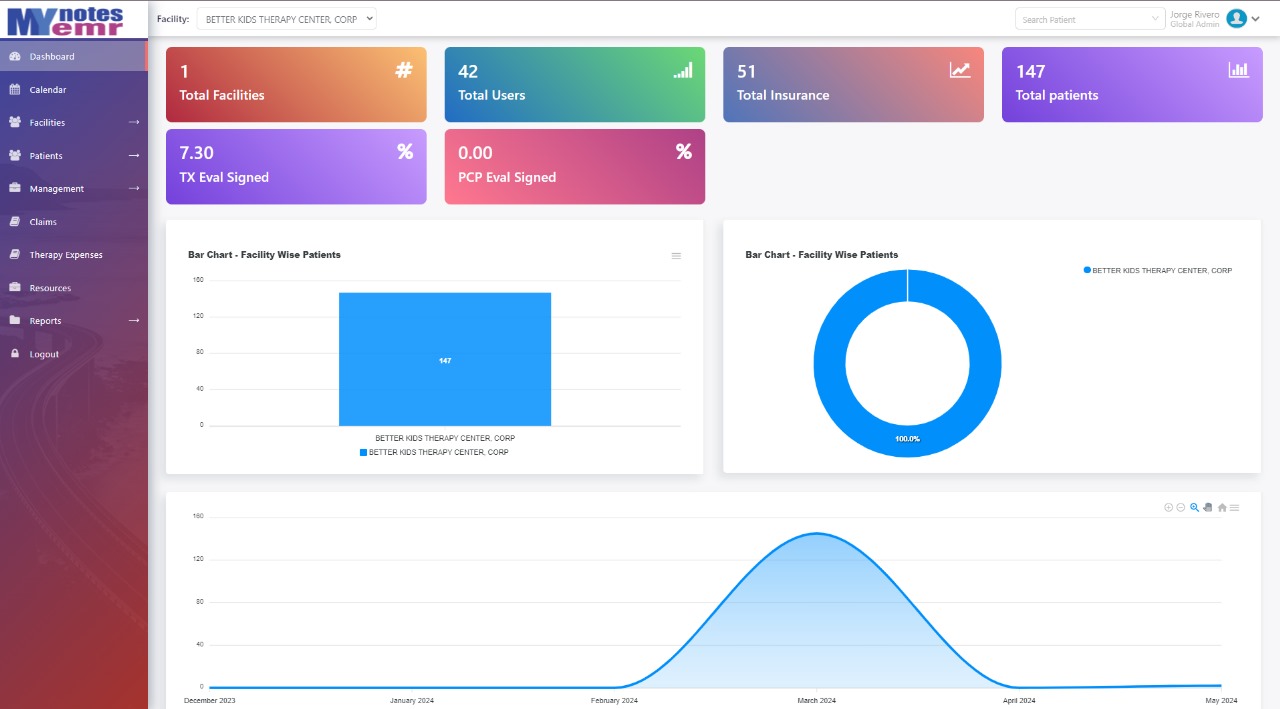
Task: Open the bar chart hamburger menu icon
Action: 676,256
